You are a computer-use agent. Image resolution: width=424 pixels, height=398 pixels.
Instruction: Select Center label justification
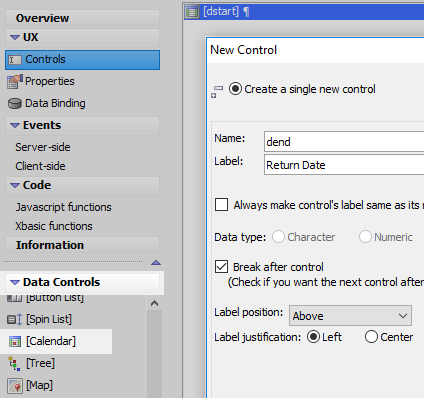click(371, 337)
